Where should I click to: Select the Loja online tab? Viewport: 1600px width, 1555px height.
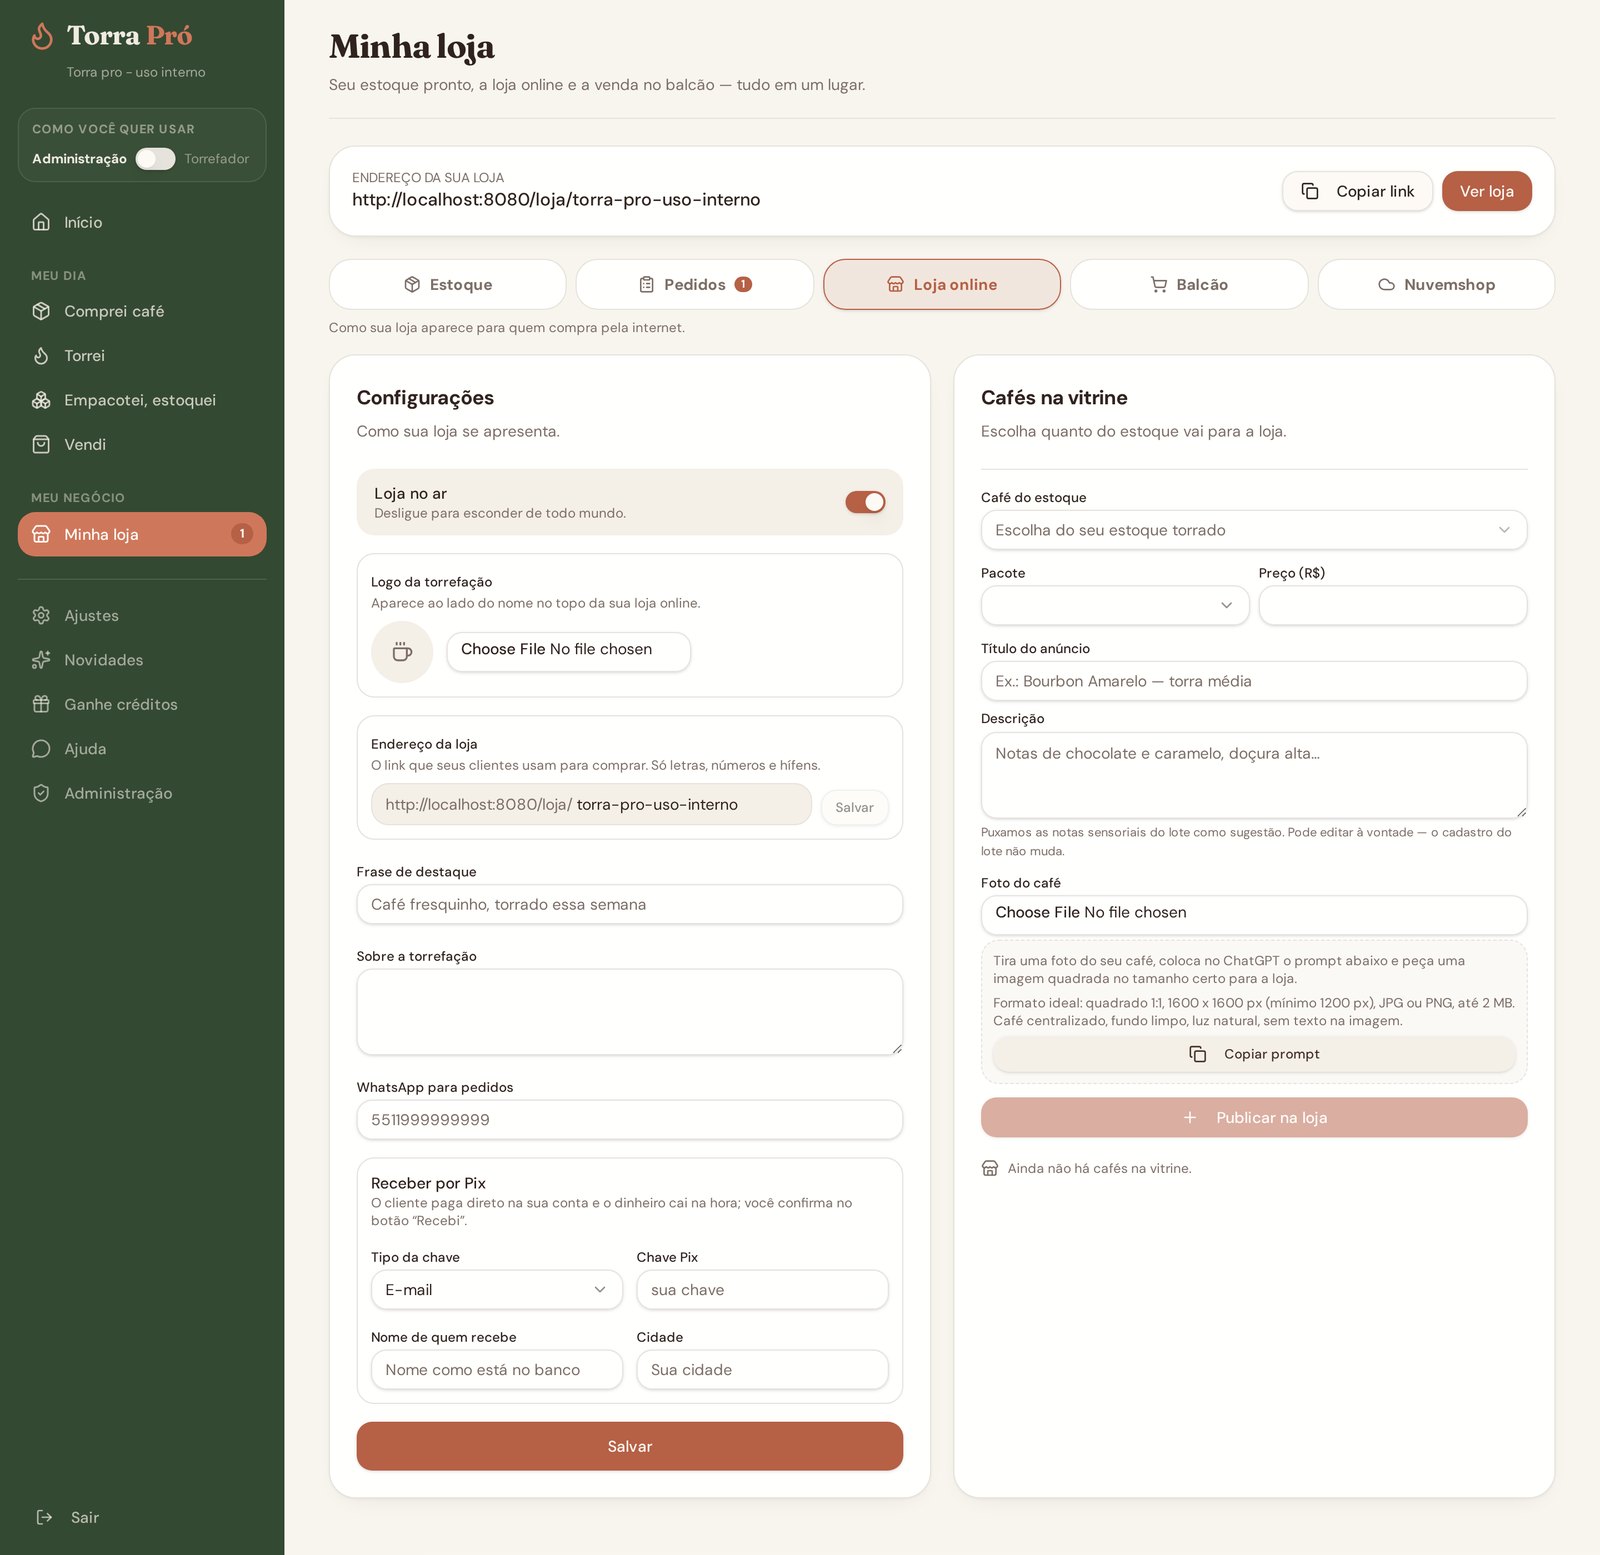tap(942, 284)
